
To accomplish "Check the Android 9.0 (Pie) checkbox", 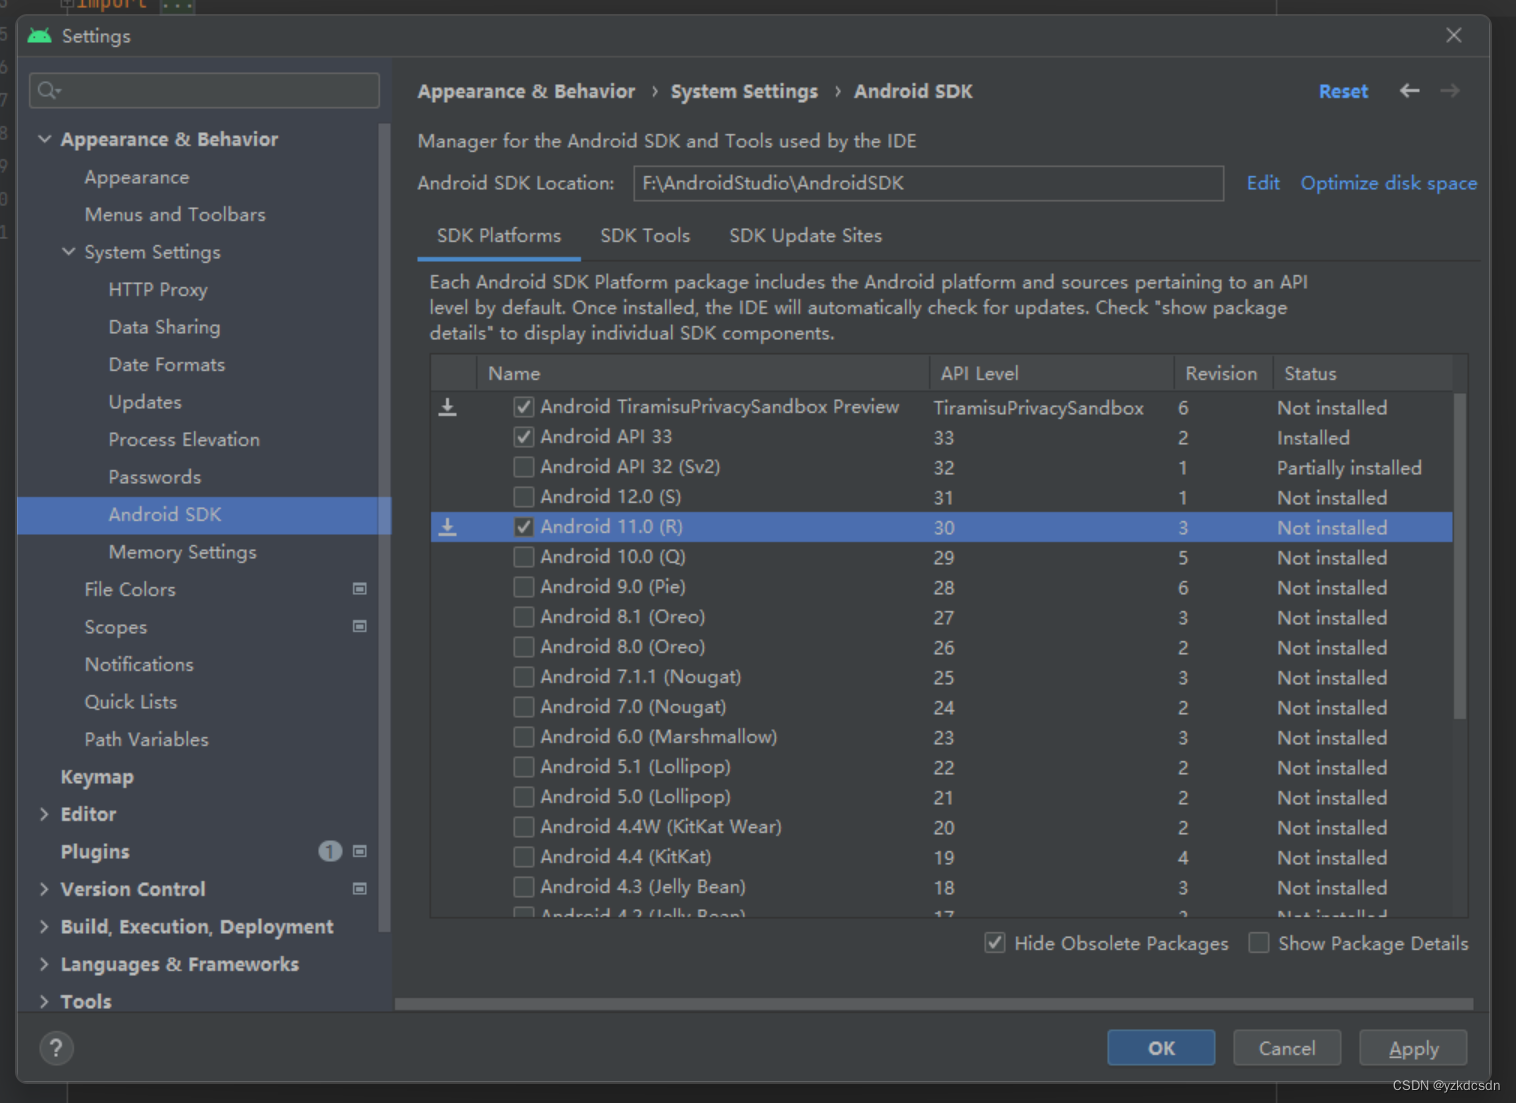I will tap(523, 587).
